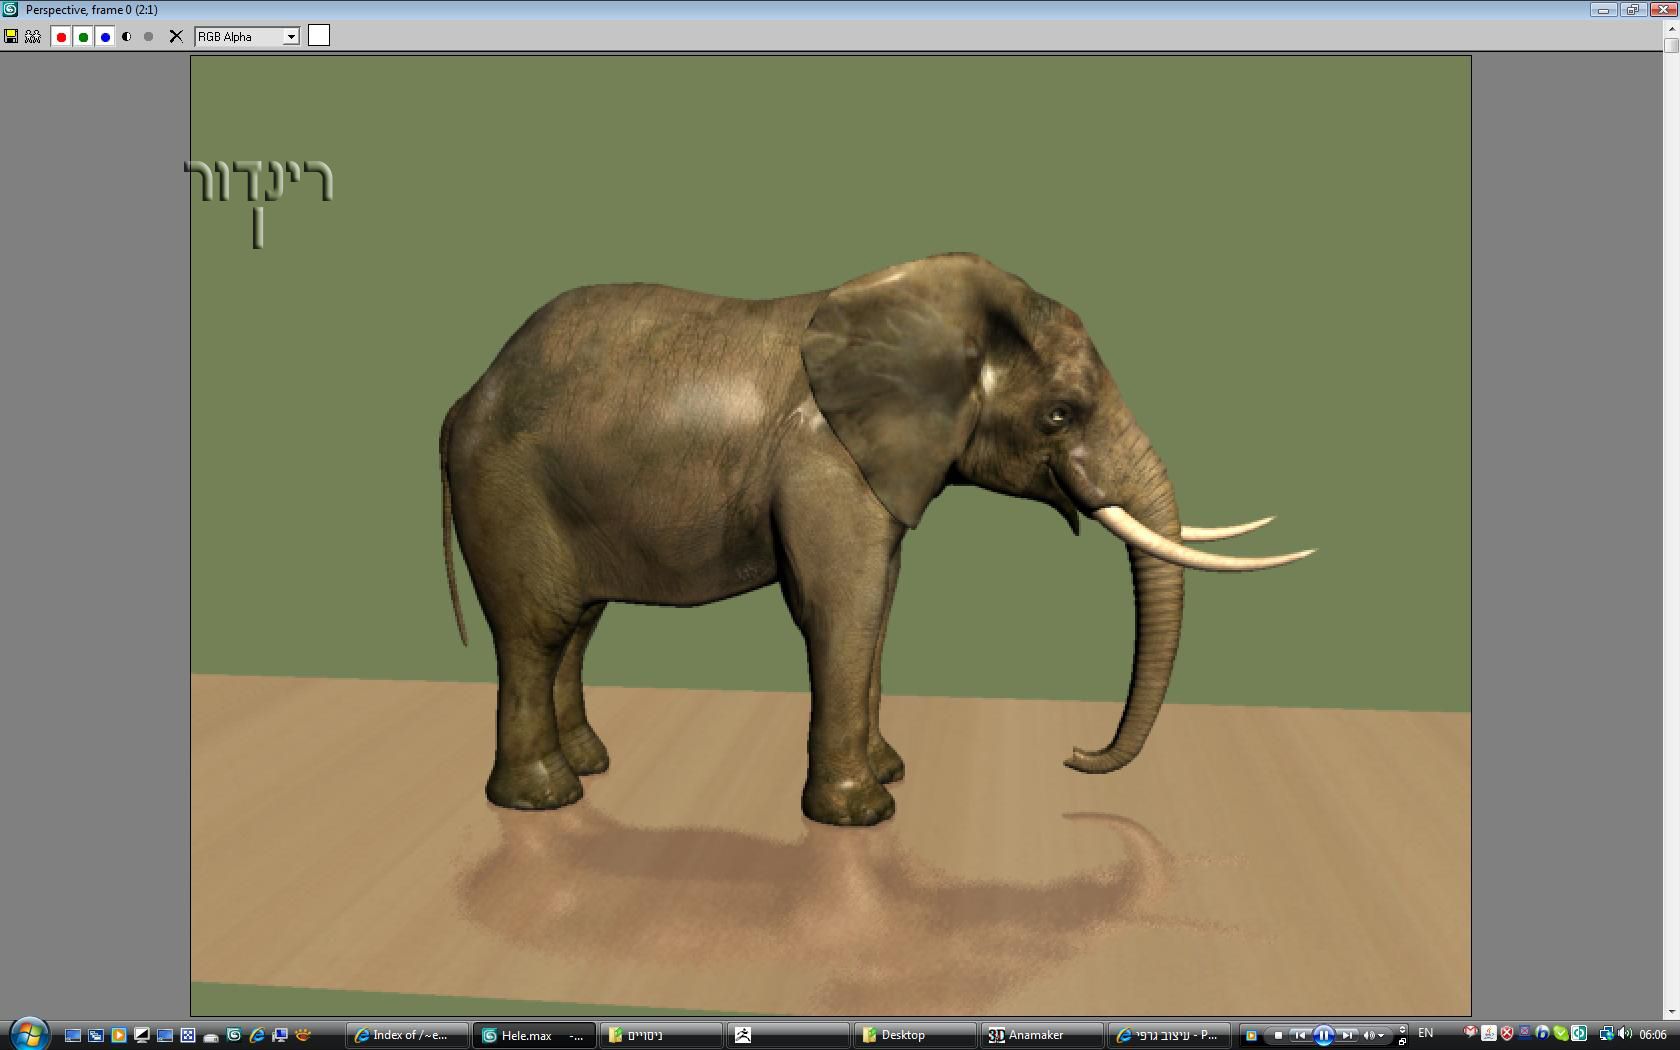1680x1050 pixels.
Task: Clone the rendered frame window
Action: tap(33, 36)
